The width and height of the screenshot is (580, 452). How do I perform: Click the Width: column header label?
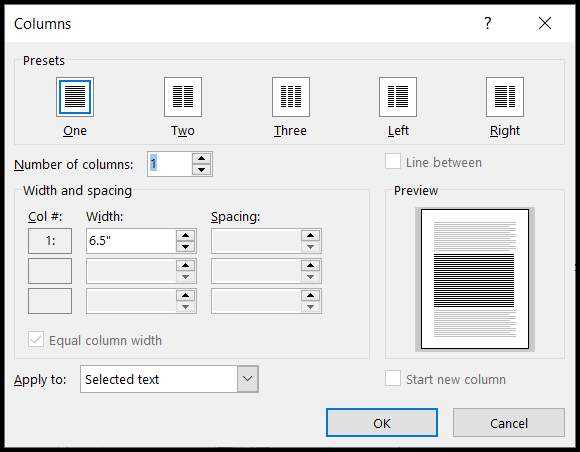click(105, 217)
